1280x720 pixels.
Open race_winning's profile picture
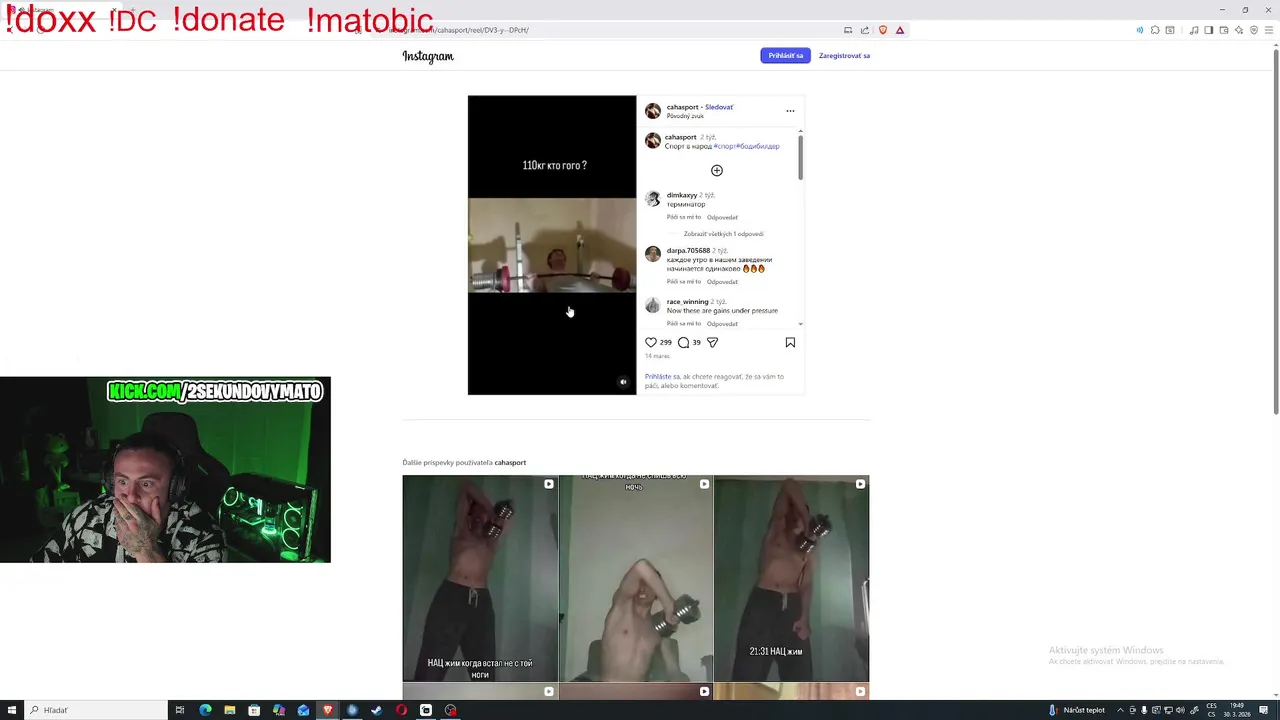coord(653,306)
